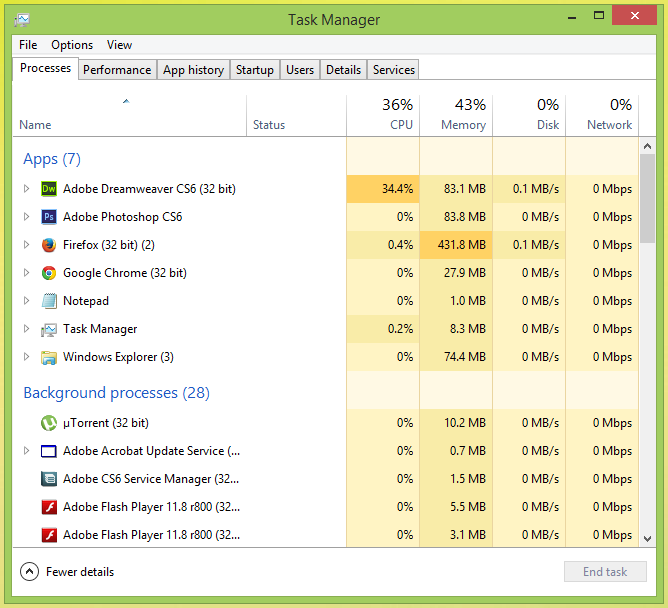Click the Windows Explorer folder icon

[x=49, y=357]
